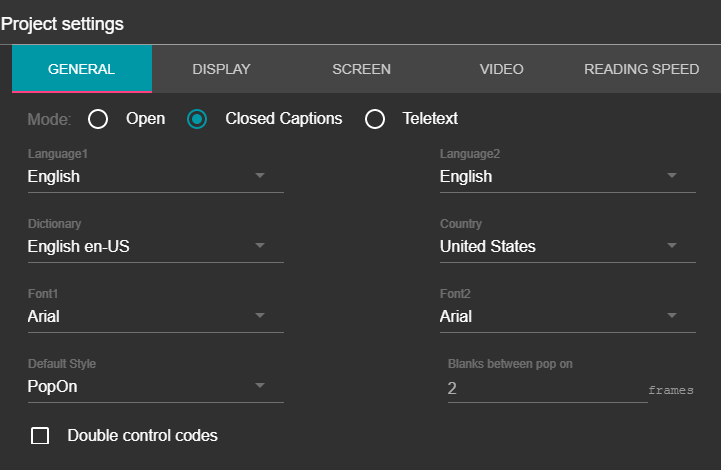This screenshot has height=470, width=721.
Task: Expand the Dictionary dropdown showing English en-US
Action: pyautogui.click(x=155, y=246)
